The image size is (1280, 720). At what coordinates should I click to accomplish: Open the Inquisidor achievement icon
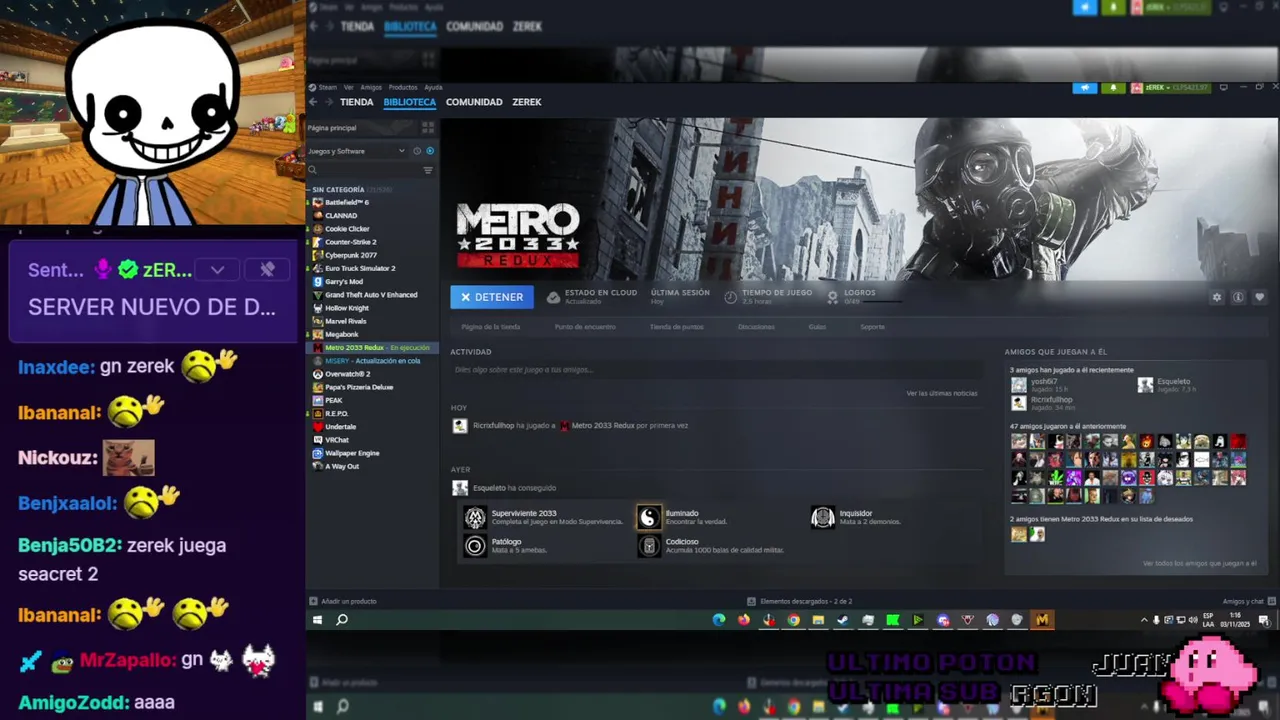tap(822, 517)
